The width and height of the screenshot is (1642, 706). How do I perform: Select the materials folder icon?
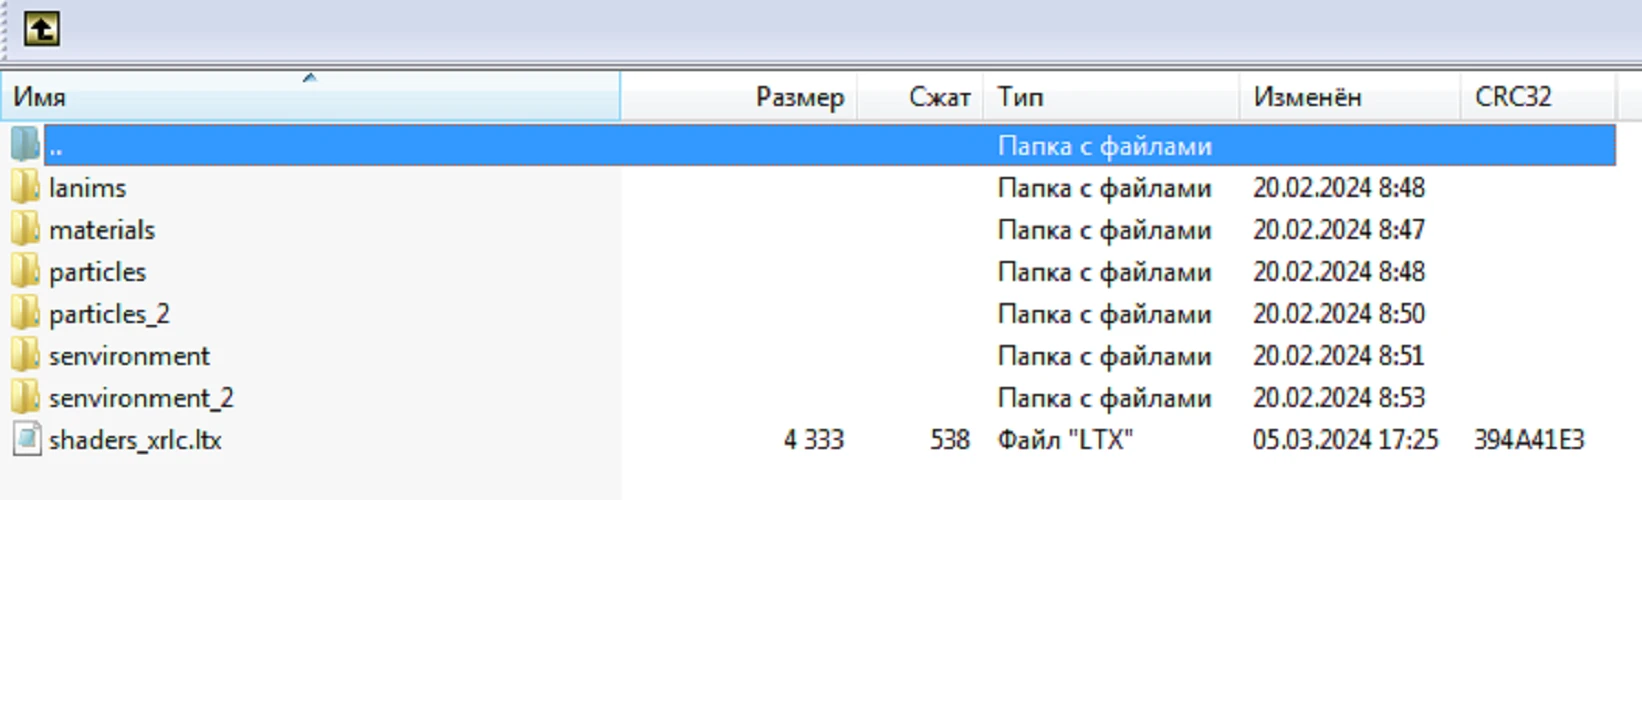click(x=26, y=230)
